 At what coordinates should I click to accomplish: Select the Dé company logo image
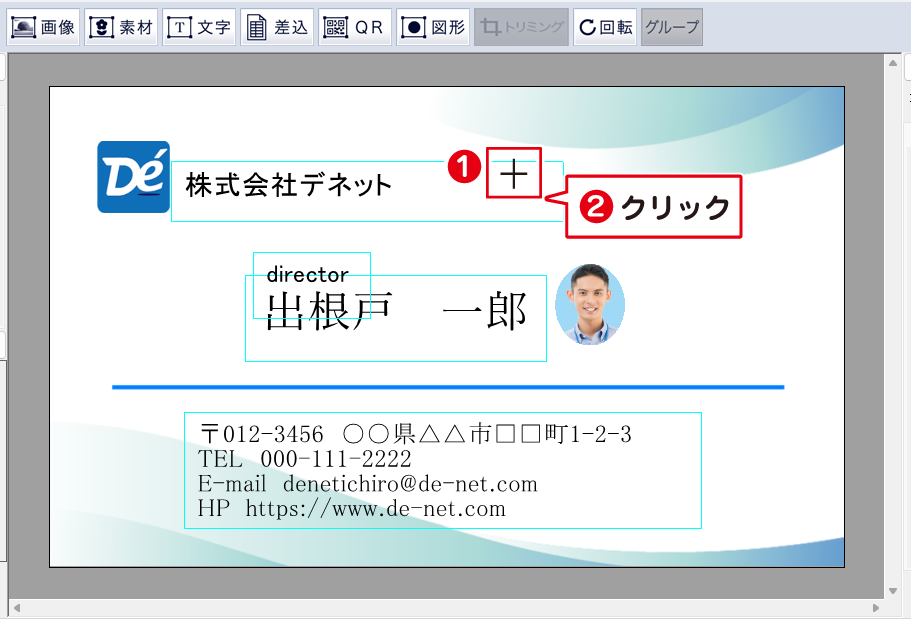point(134,177)
